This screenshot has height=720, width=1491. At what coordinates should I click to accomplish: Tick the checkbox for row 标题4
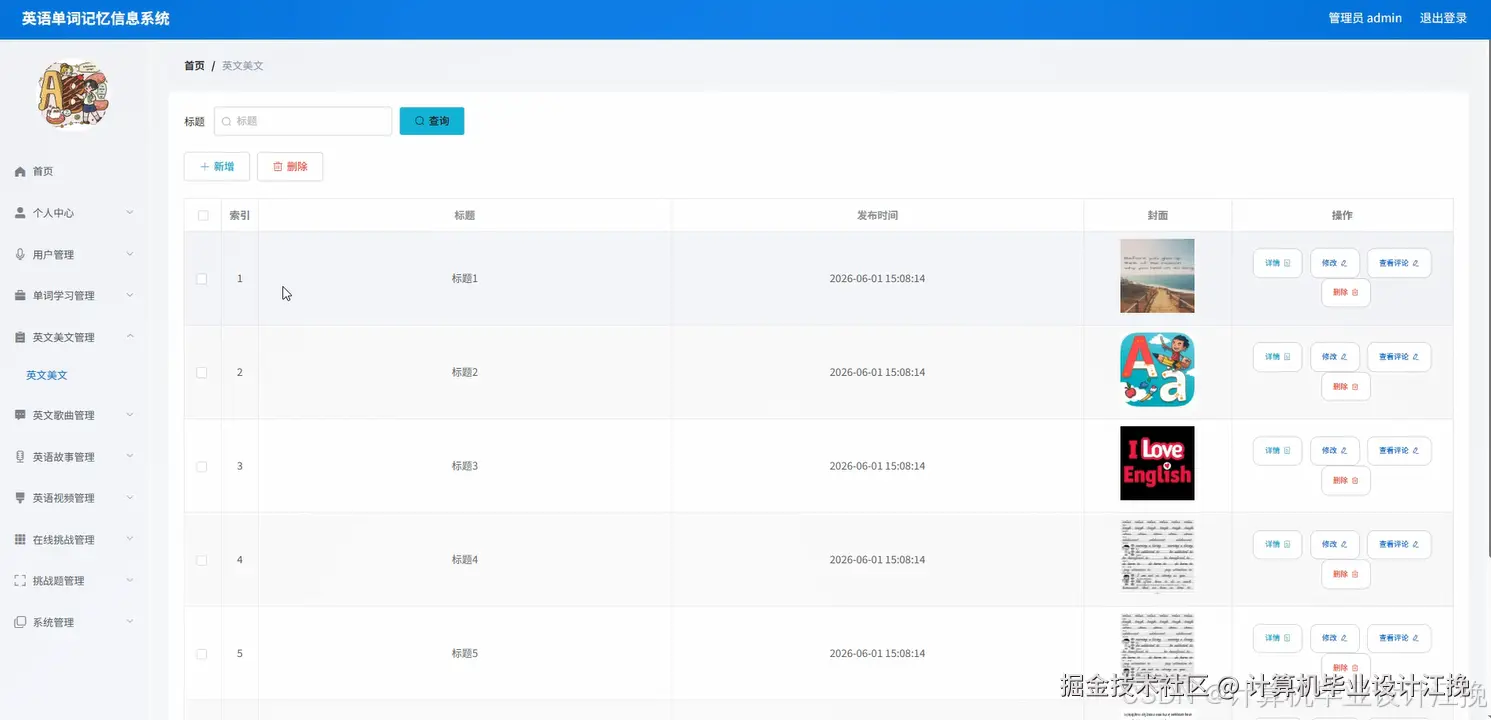click(202, 560)
